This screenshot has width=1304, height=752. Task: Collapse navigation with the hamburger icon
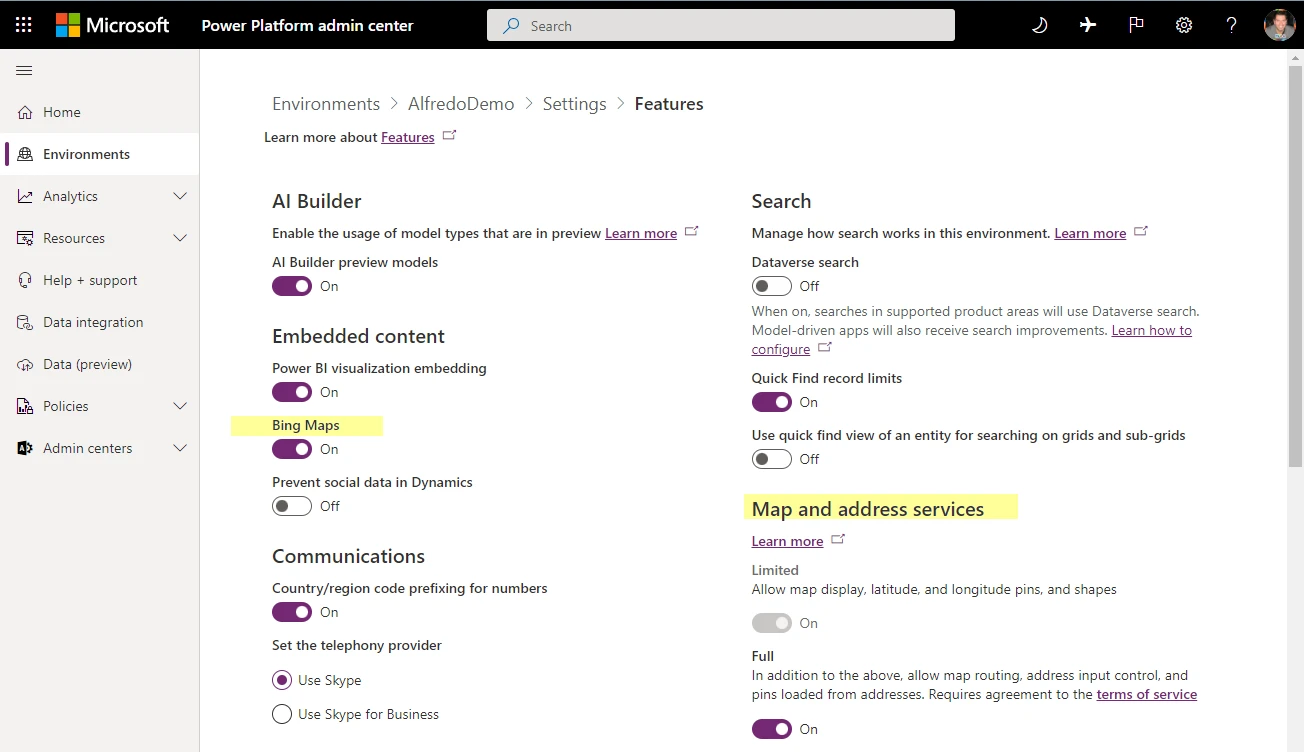click(24, 70)
